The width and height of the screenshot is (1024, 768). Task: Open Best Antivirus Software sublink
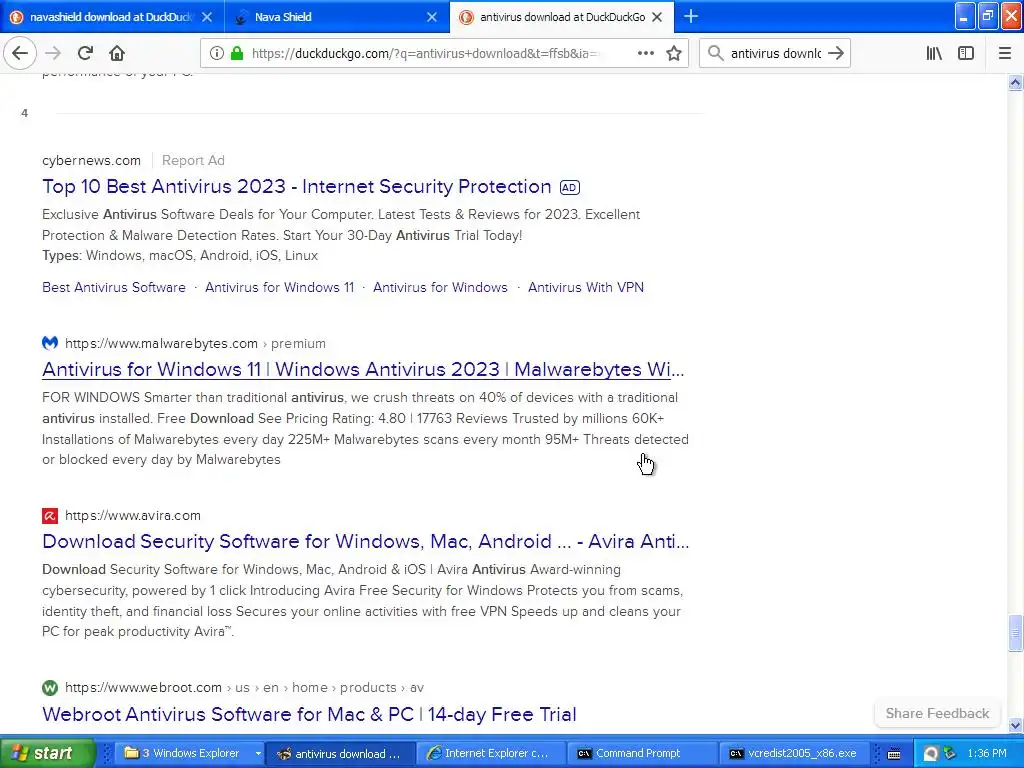point(114,287)
